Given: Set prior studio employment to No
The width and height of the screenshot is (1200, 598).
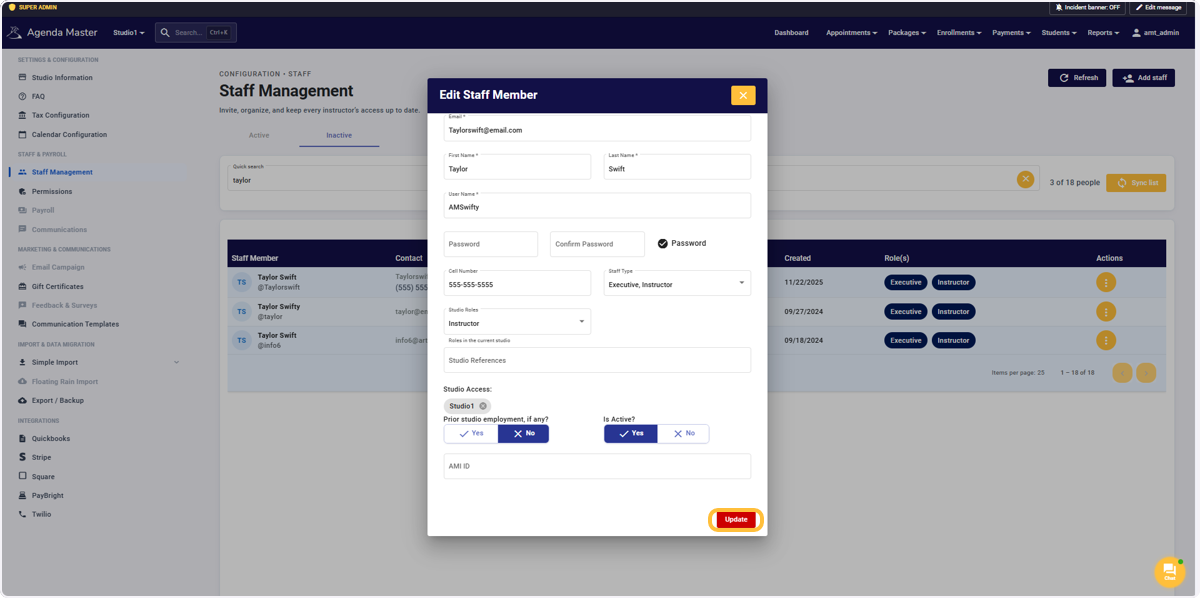Looking at the screenshot, I should pyautogui.click(x=524, y=434).
